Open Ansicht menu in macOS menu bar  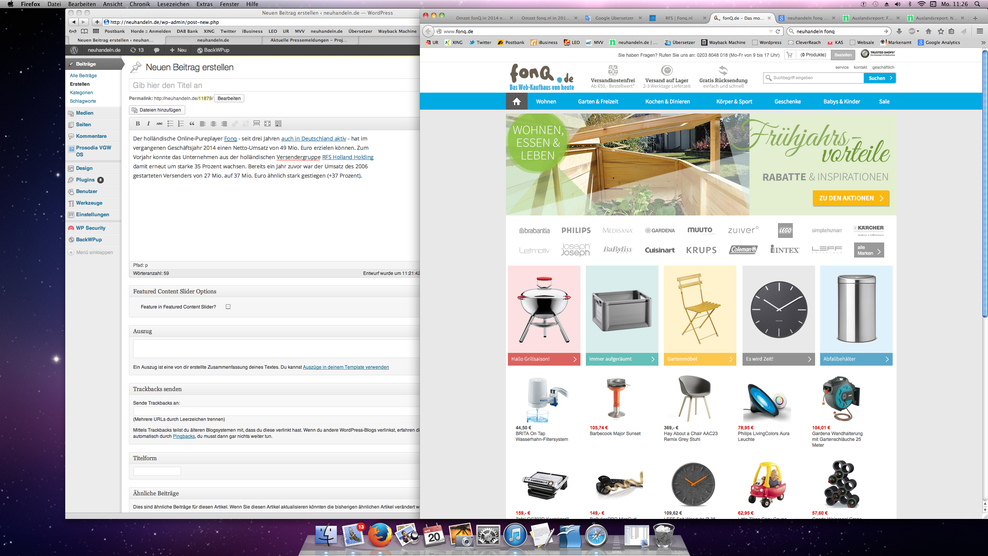click(113, 4)
